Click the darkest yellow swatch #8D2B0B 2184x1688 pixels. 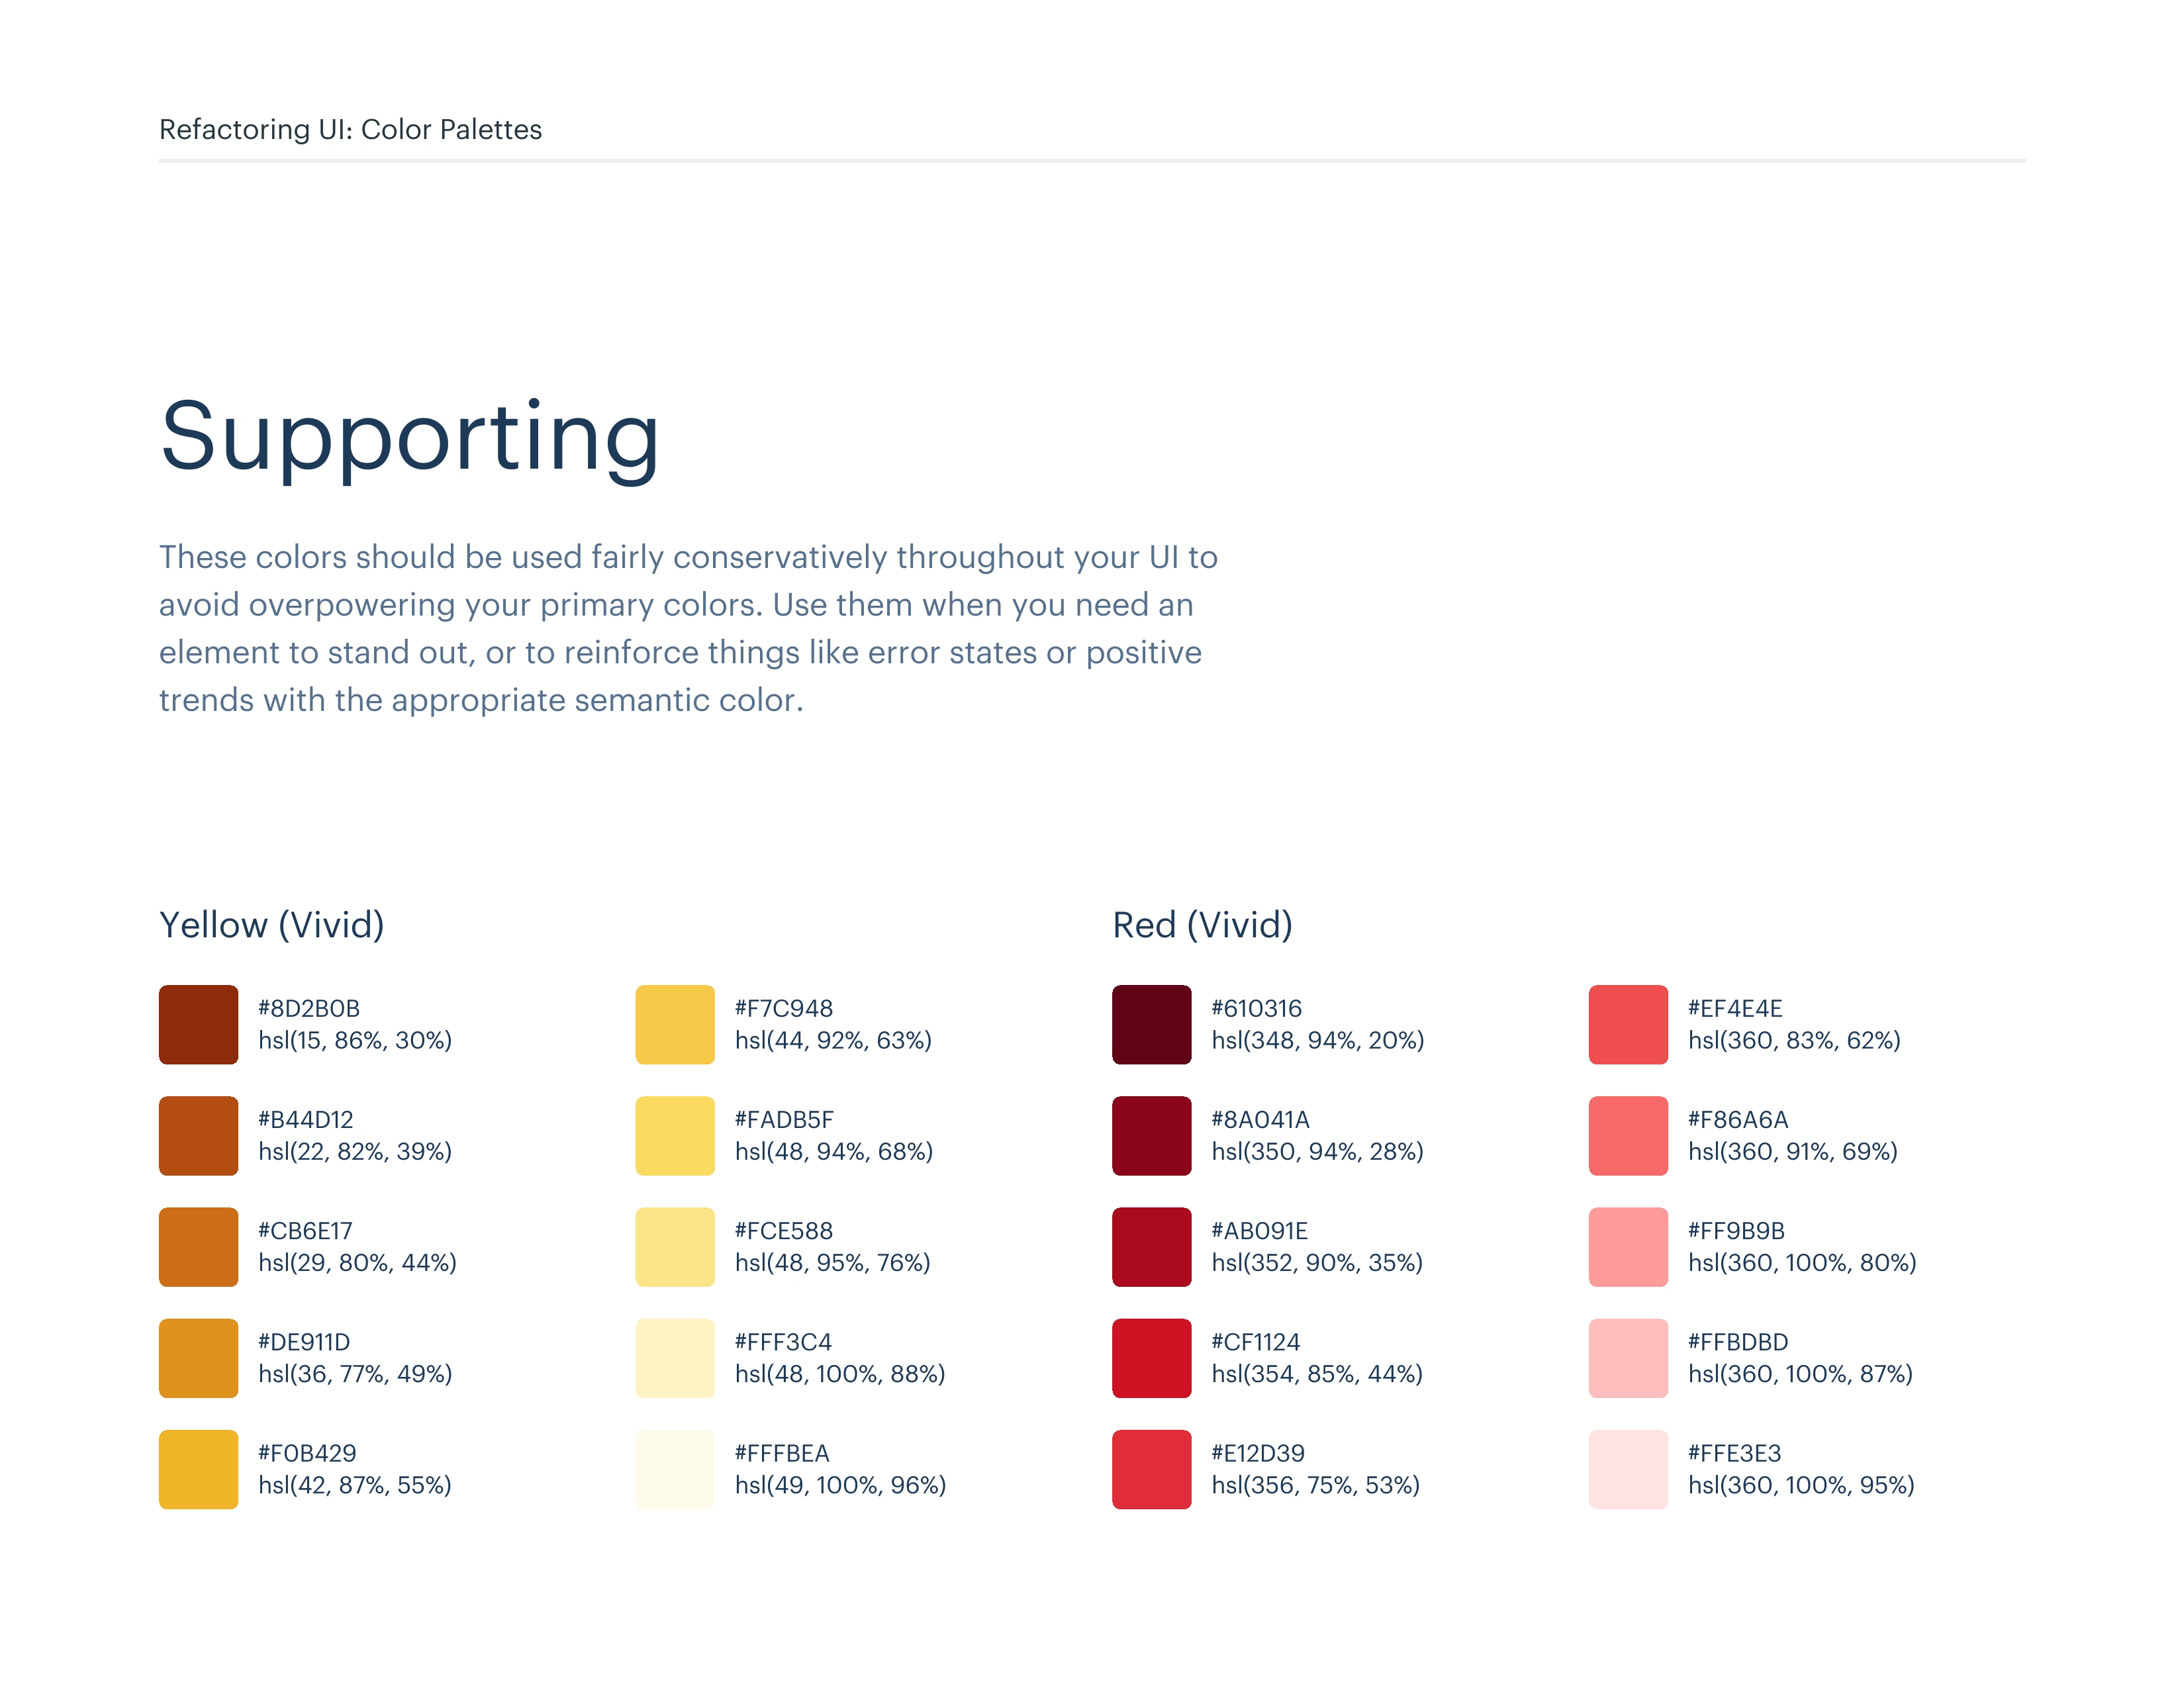pos(198,1024)
